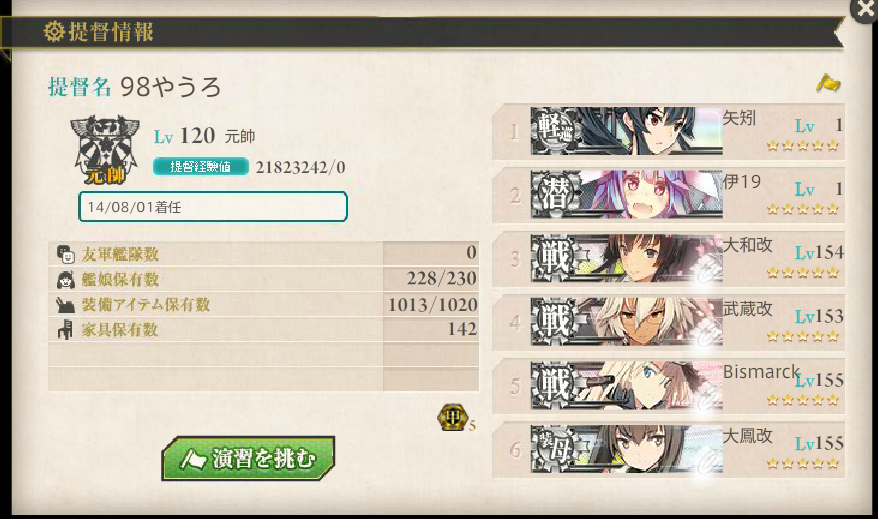
Task: Close the admiral info panel
Action: pyautogui.click(x=865, y=10)
